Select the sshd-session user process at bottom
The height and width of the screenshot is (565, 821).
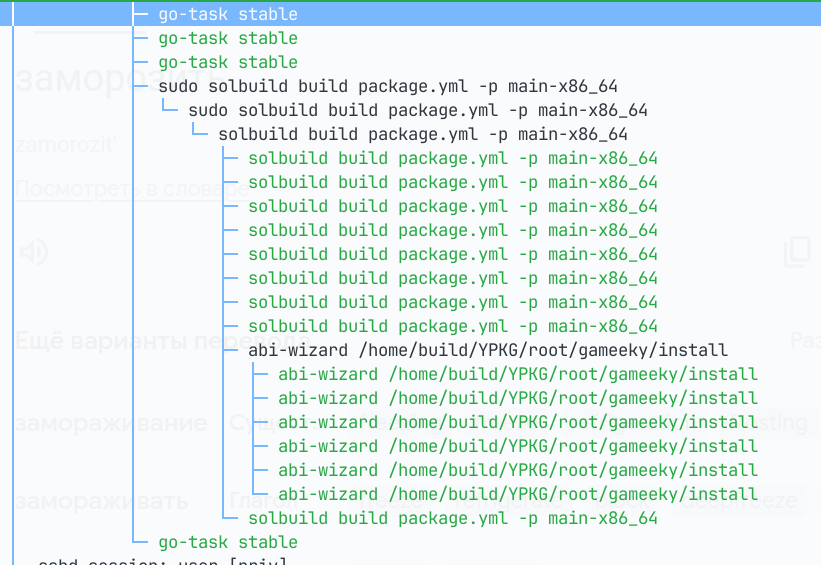(x=162, y=561)
